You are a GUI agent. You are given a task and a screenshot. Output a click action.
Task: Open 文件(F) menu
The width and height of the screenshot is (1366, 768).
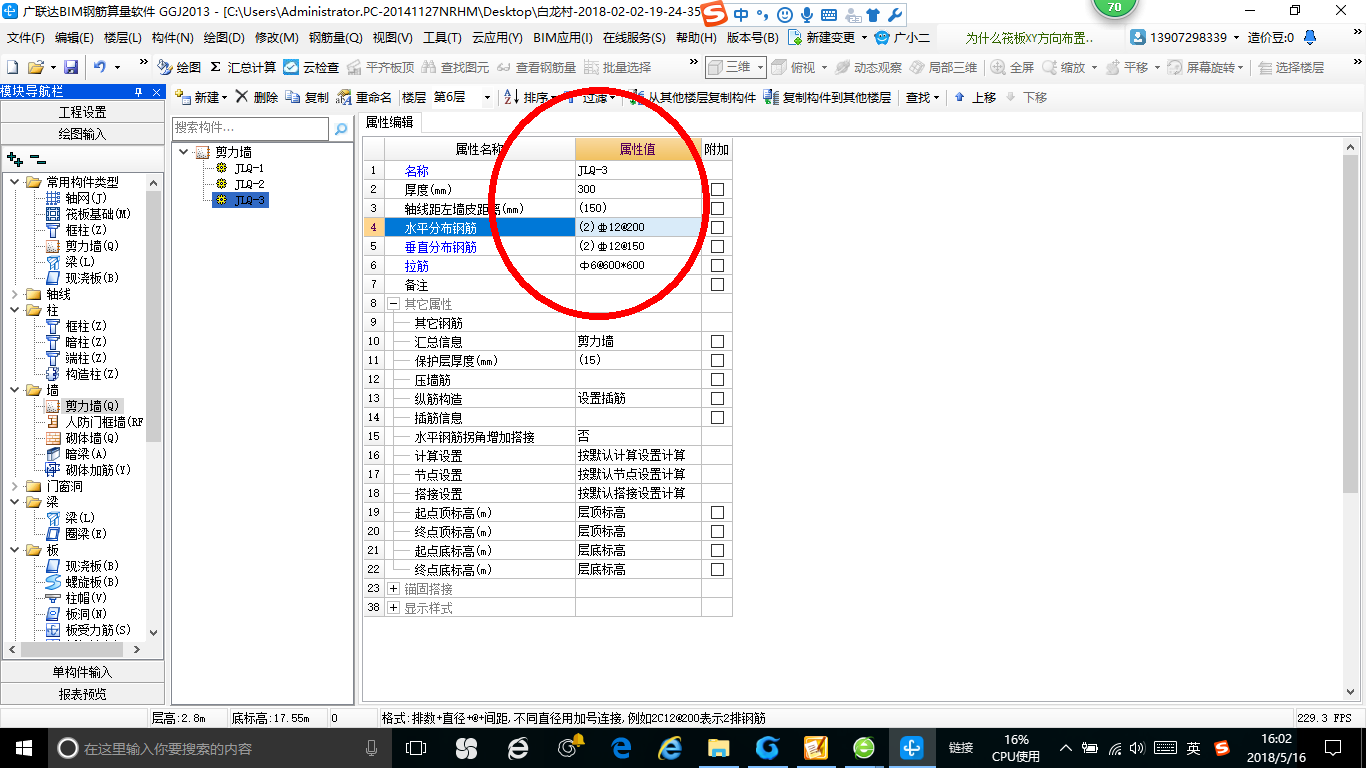(26, 38)
